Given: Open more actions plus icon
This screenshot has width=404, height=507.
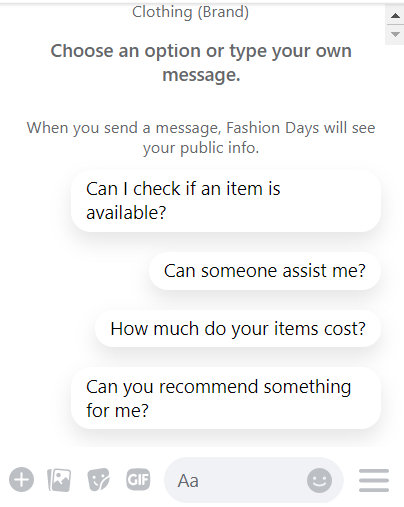Looking at the screenshot, I should [21, 480].
